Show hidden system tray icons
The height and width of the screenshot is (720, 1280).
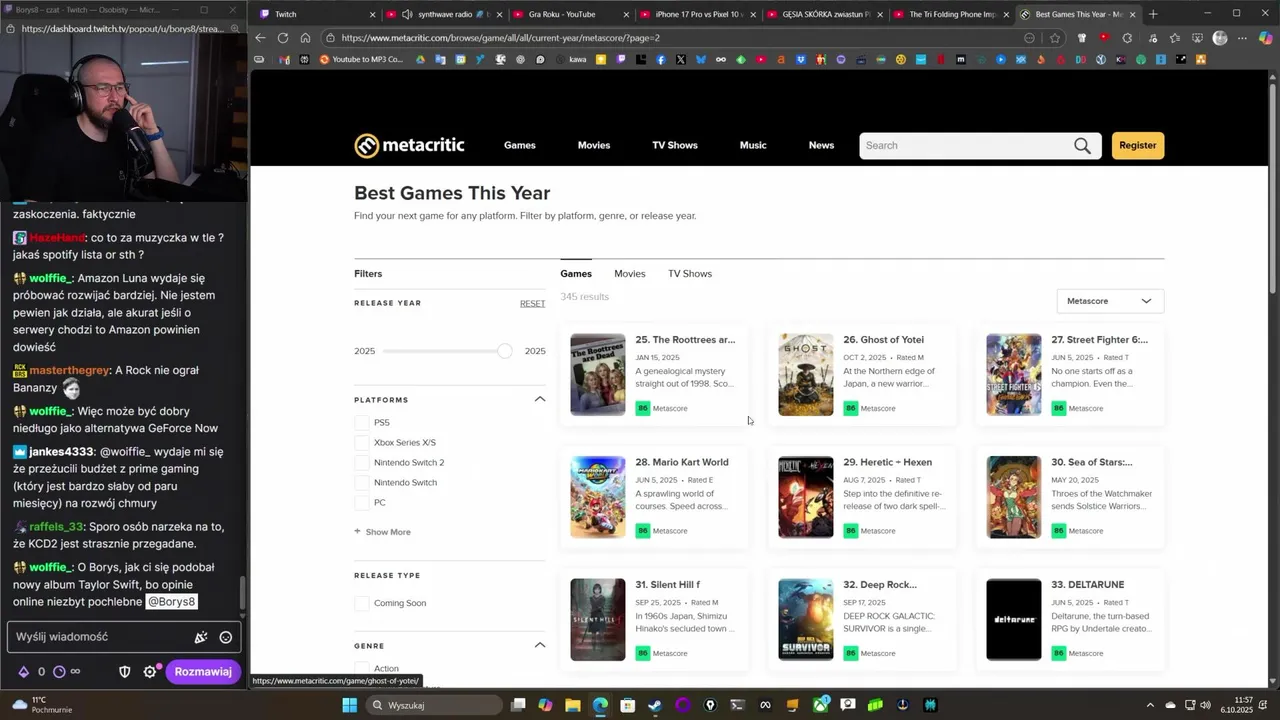[x=1150, y=705]
